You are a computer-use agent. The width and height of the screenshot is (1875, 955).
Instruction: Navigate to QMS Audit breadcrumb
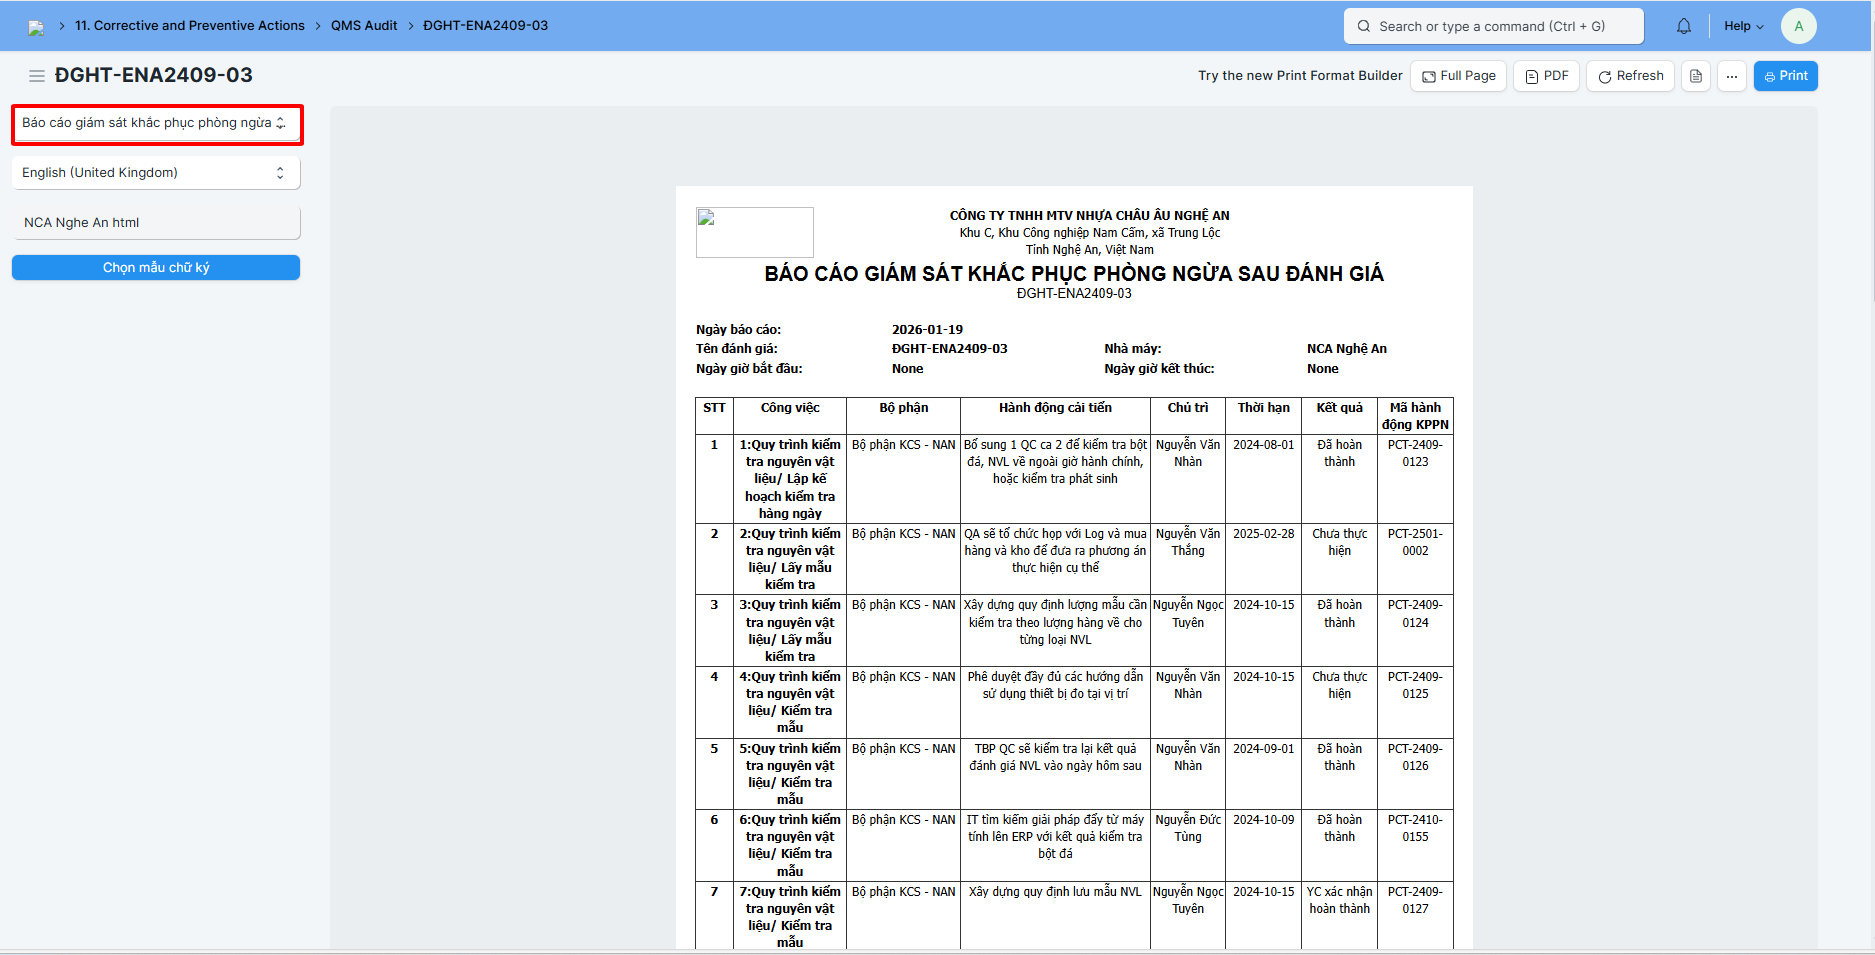click(364, 26)
